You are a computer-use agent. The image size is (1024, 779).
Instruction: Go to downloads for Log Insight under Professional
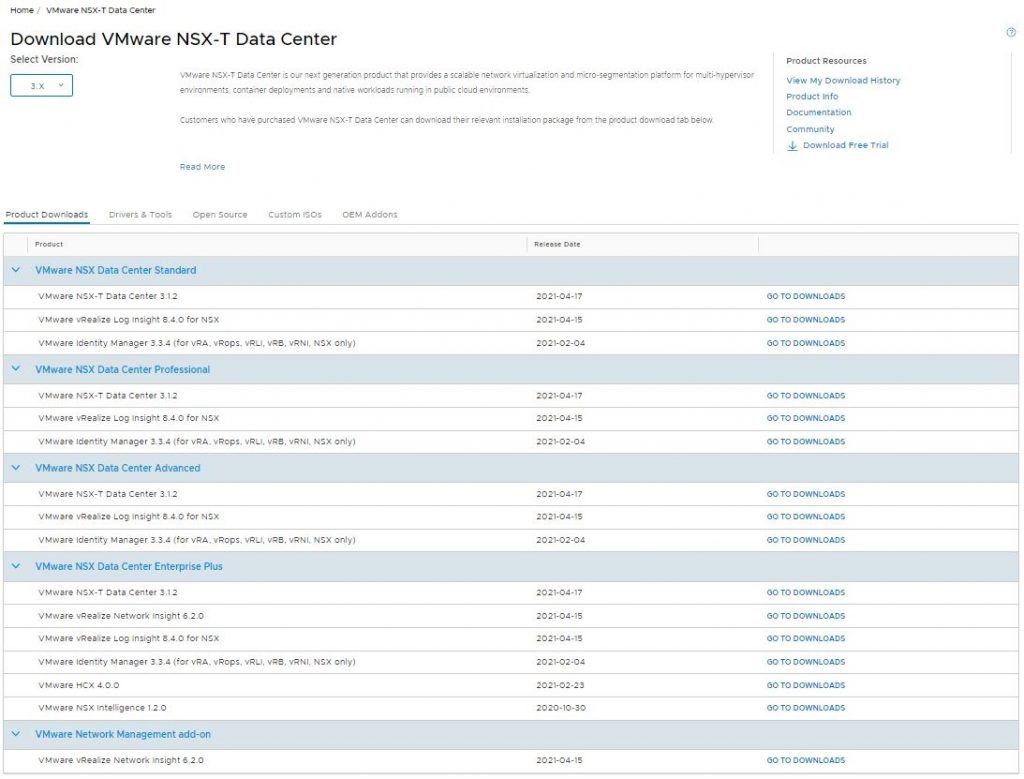tap(806, 418)
